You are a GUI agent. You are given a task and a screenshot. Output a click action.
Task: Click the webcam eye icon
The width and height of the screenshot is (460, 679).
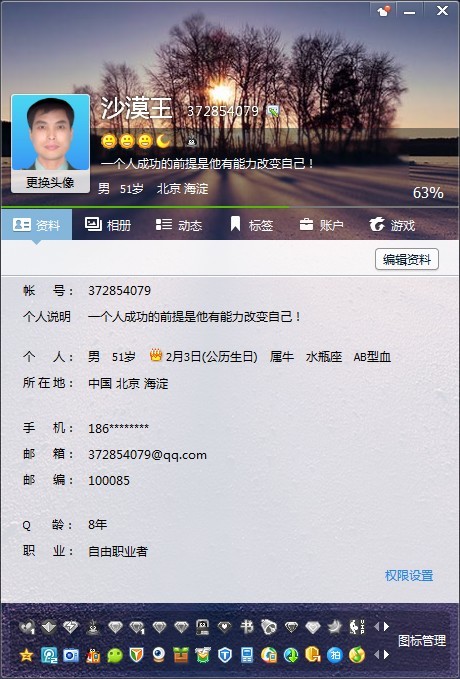pos(159,655)
